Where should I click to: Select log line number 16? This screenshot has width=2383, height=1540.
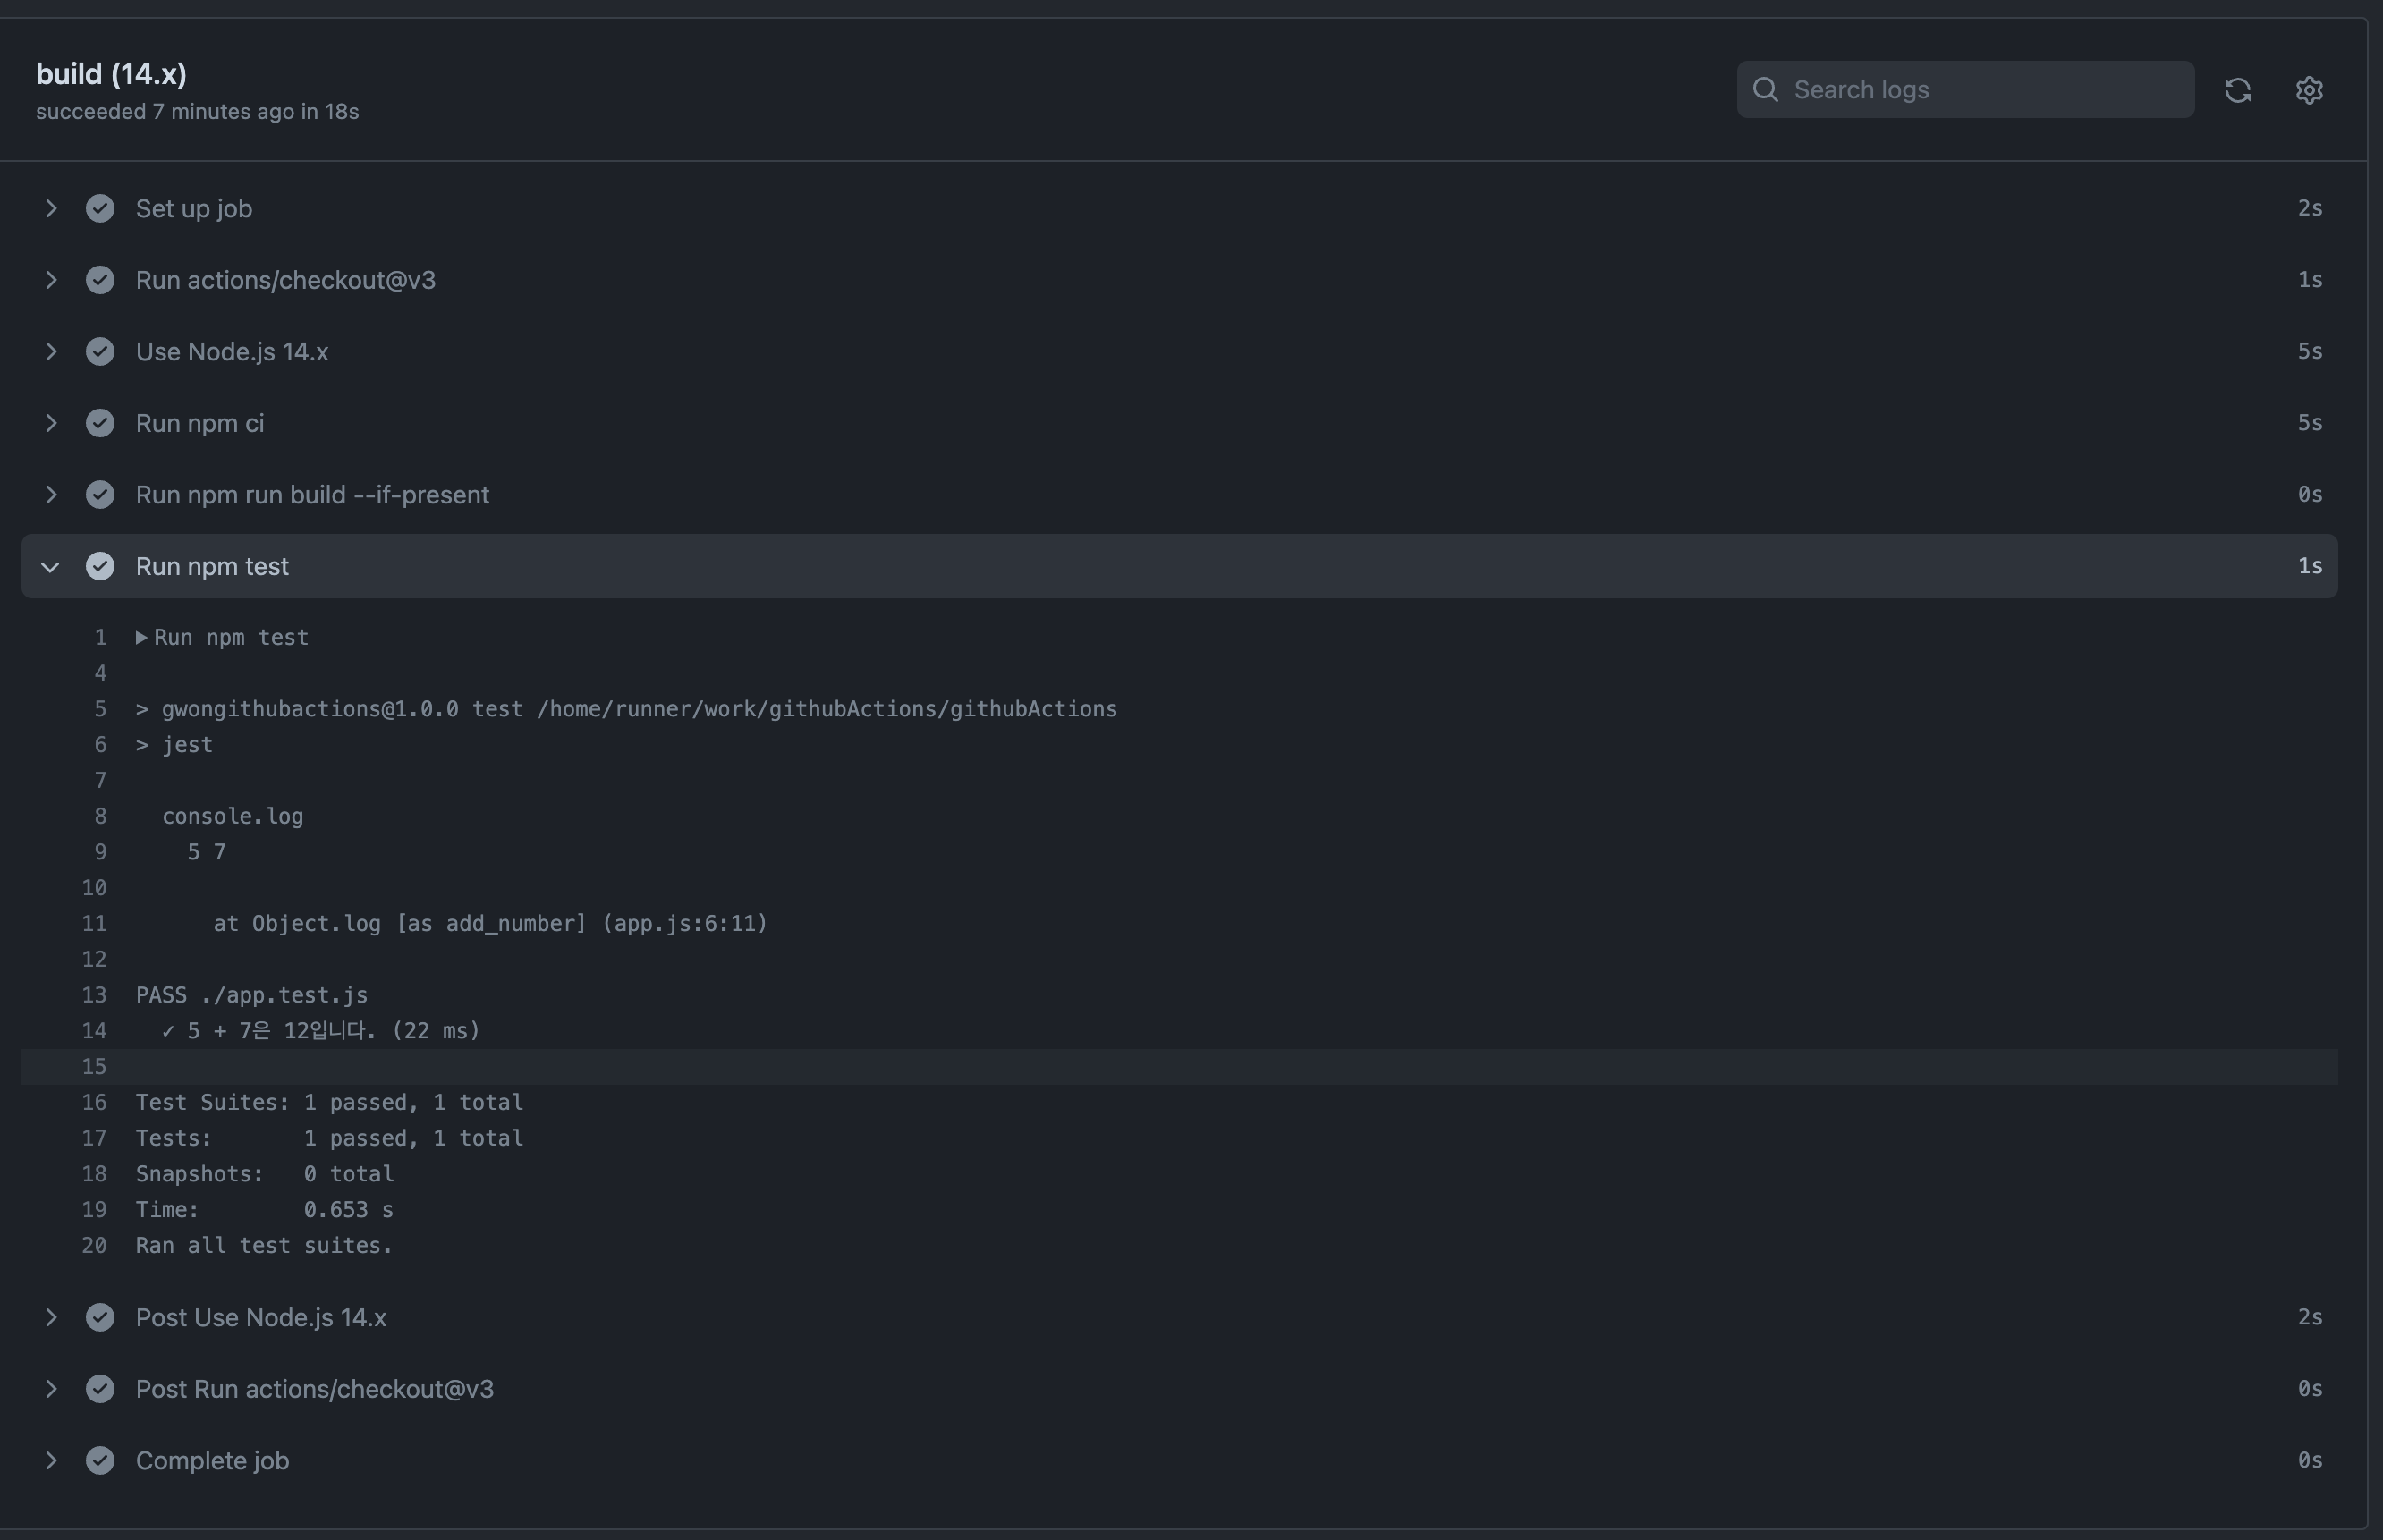pyautogui.click(x=94, y=1102)
